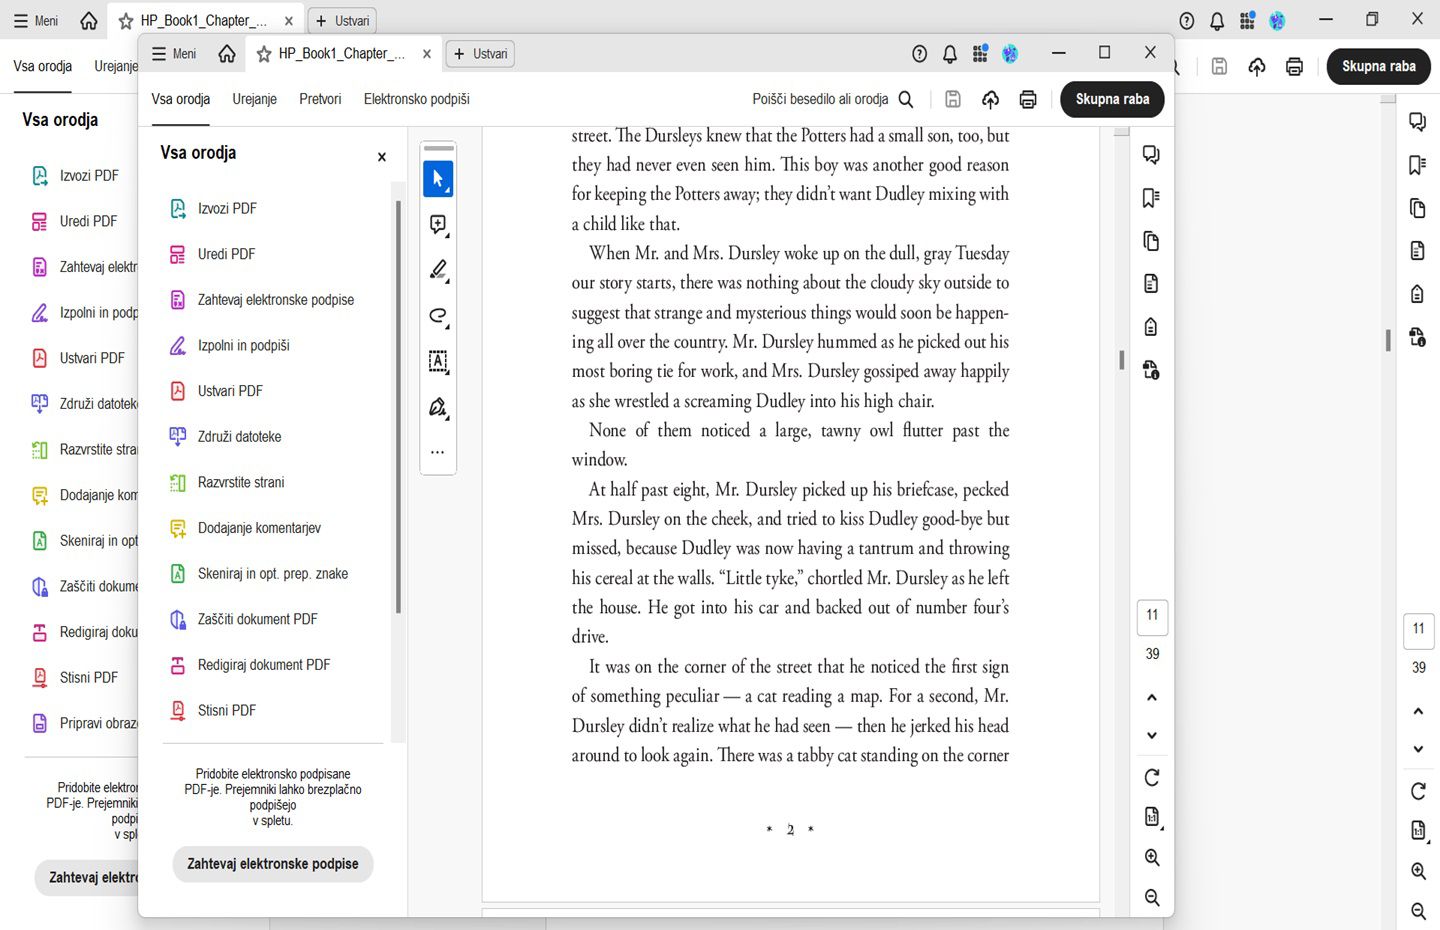Show more quick tools via three dots
Image resolution: width=1440 pixels, height=930 pixels.
438,452
